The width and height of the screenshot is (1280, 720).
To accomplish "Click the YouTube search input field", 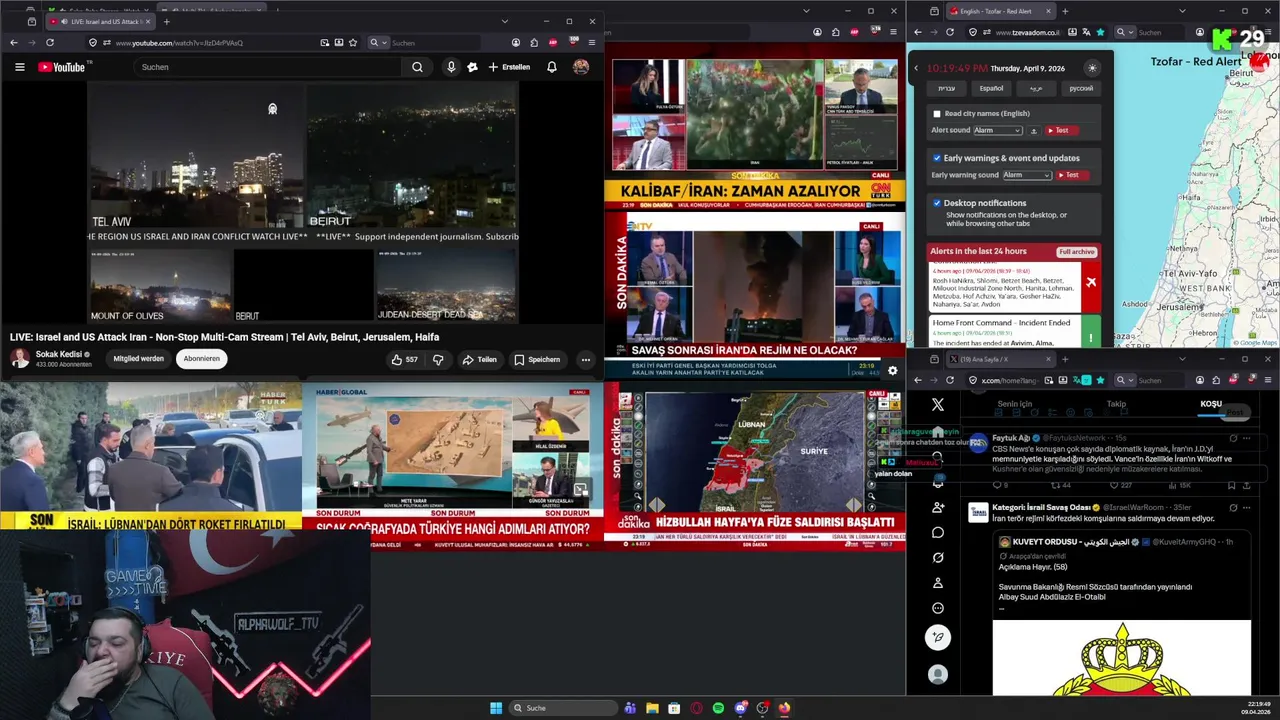I will point(269,67).
